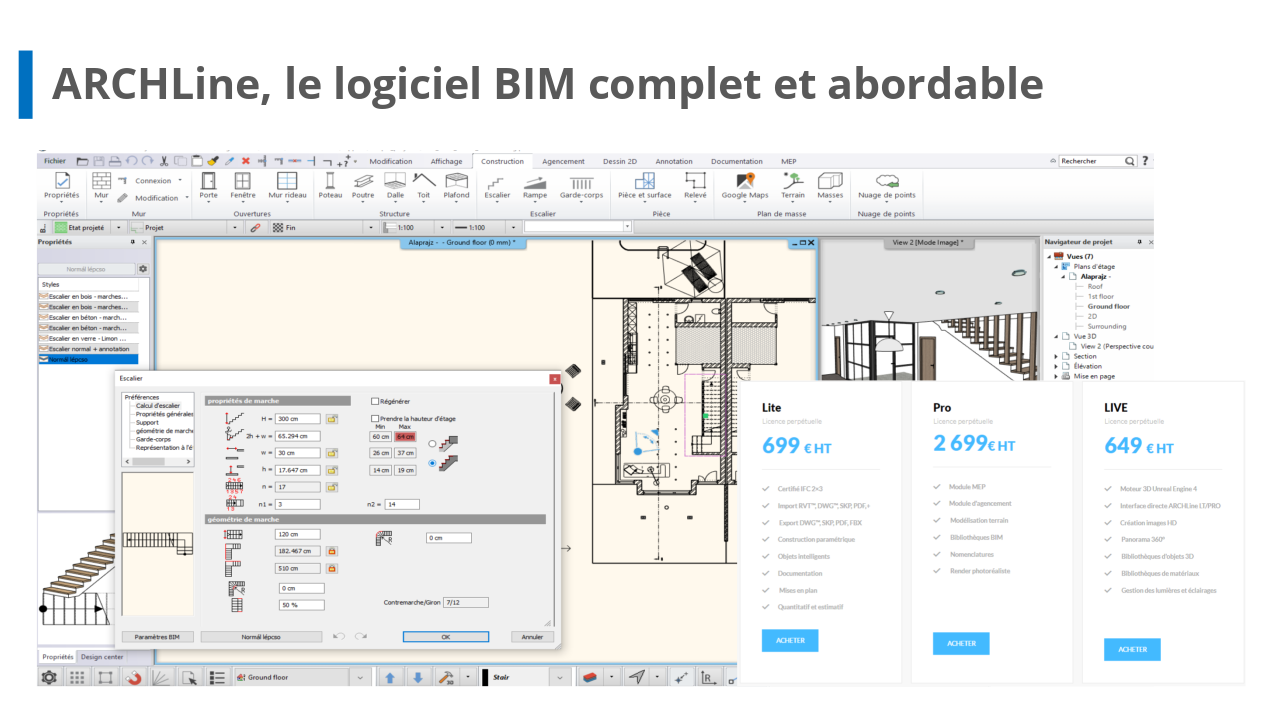Image resolution: width=1280 pixels, height=720 pixels.
Task: Toggle the lock beside H = 300 cm
Action: pos(331,419)
